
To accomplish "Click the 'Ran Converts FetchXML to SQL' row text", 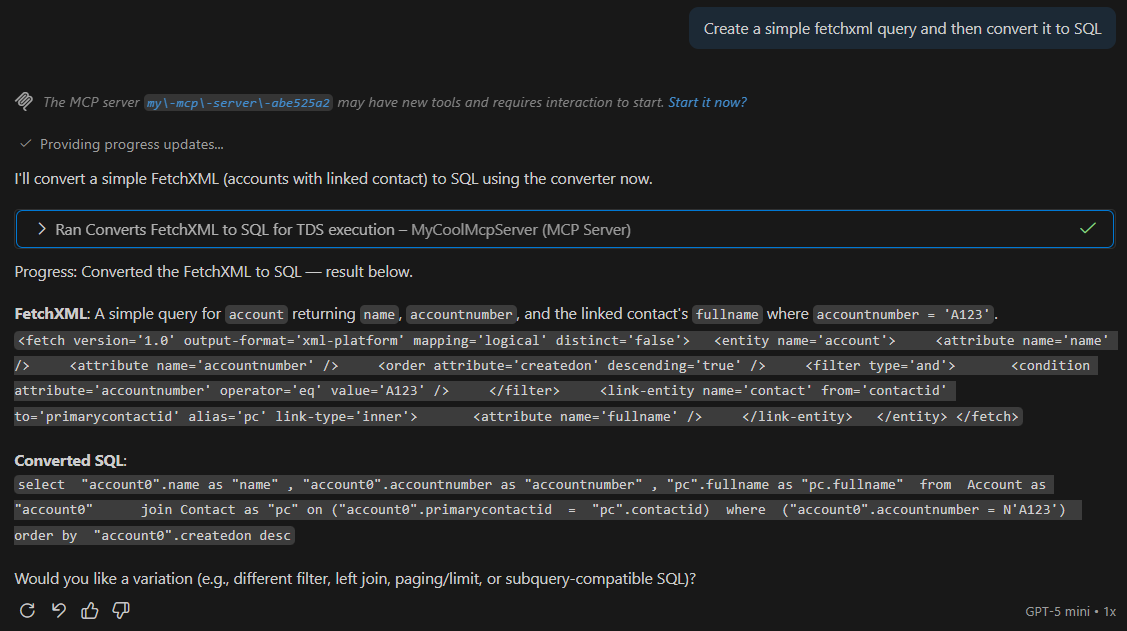I will click(x=342, y=229).
